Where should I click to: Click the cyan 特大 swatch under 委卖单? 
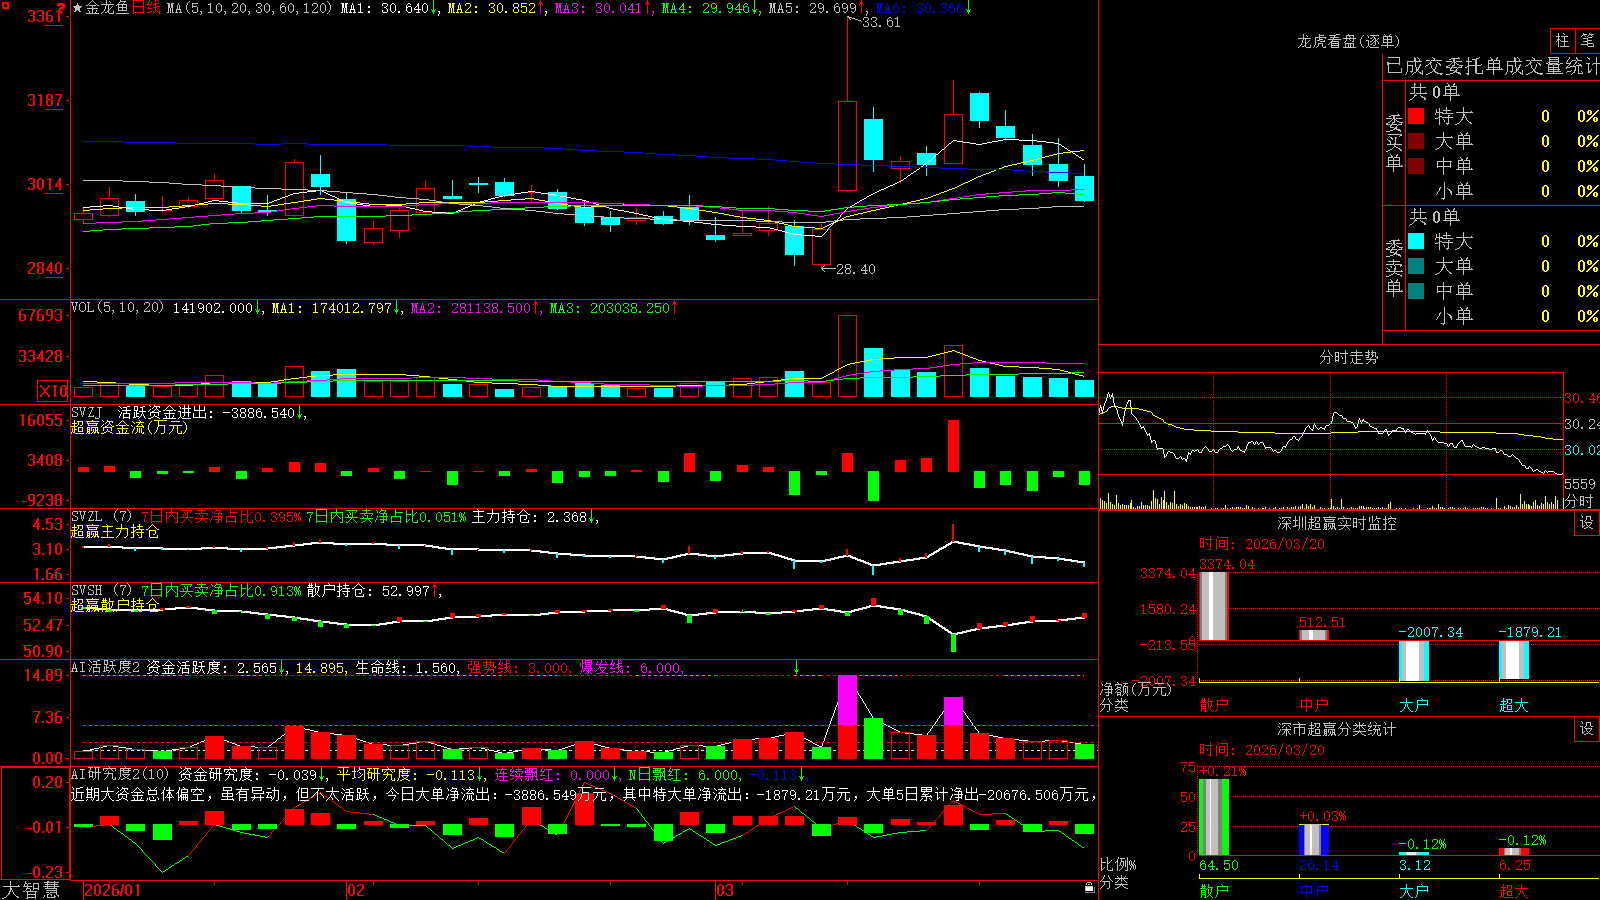coord(1416,241)
